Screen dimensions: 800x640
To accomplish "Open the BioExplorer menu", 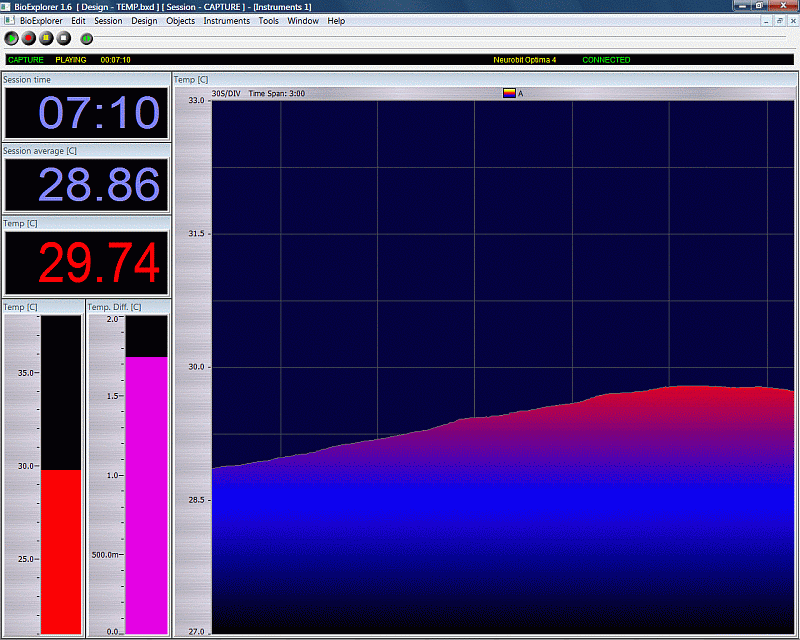I will (x=41, y=21).
